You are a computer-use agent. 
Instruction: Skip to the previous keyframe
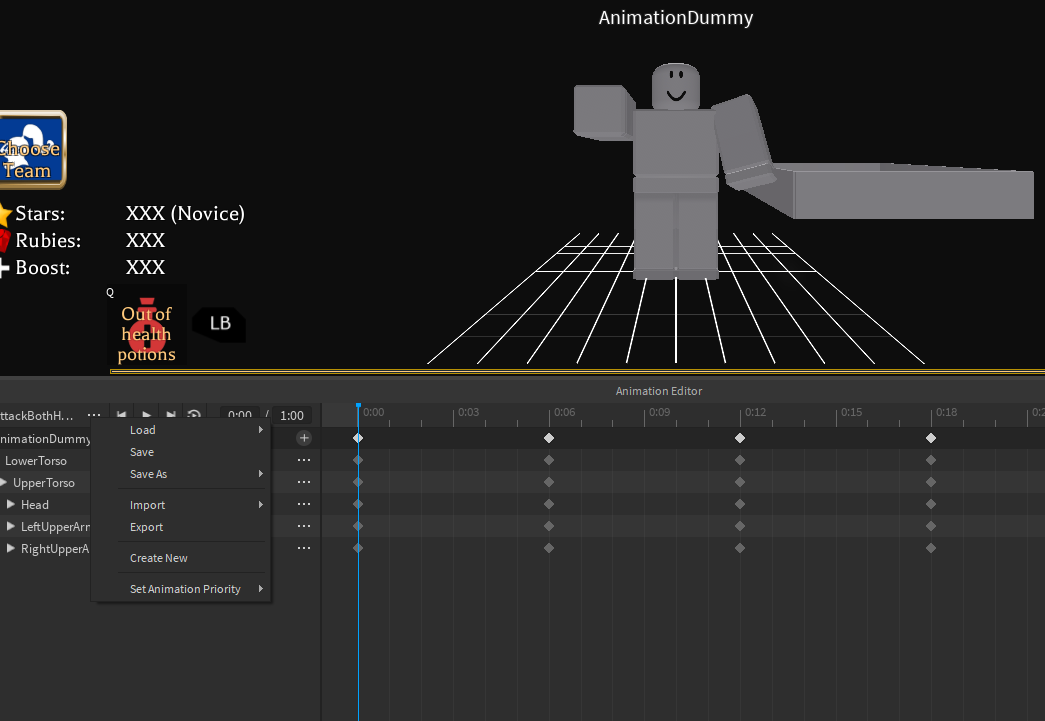coord(121,415)
